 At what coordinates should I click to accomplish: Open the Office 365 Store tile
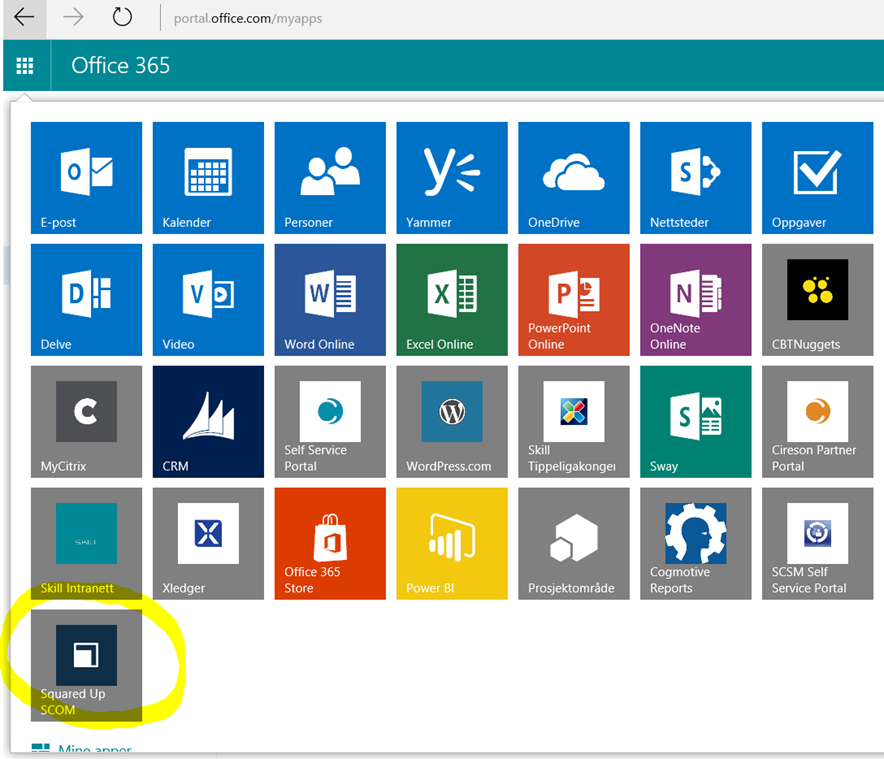330,543
